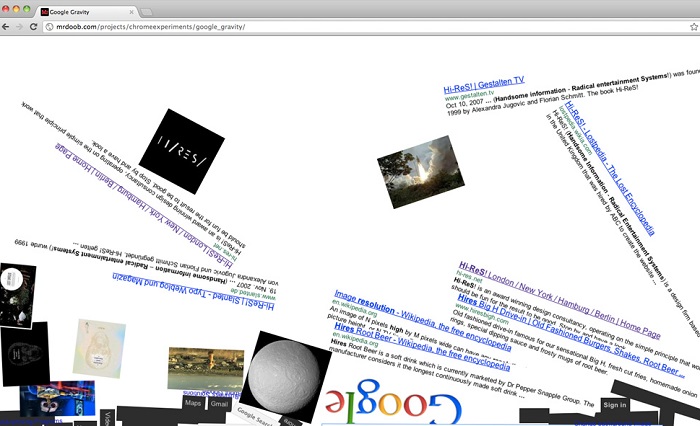
Task: Open the Hi-ReS! - Lostpedia - The Lost Encyclopedia link
Action: click(x=609, y=169)
